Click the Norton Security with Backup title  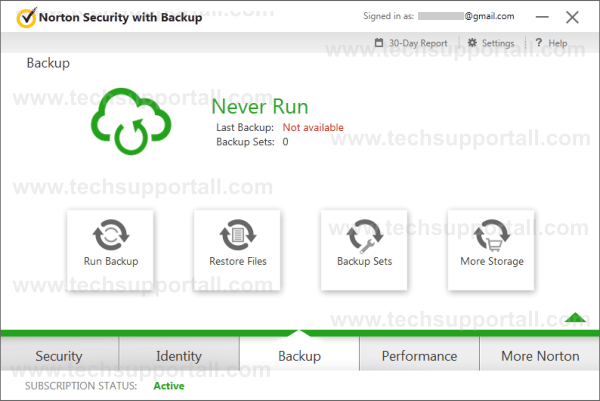(x=121, y=18)
